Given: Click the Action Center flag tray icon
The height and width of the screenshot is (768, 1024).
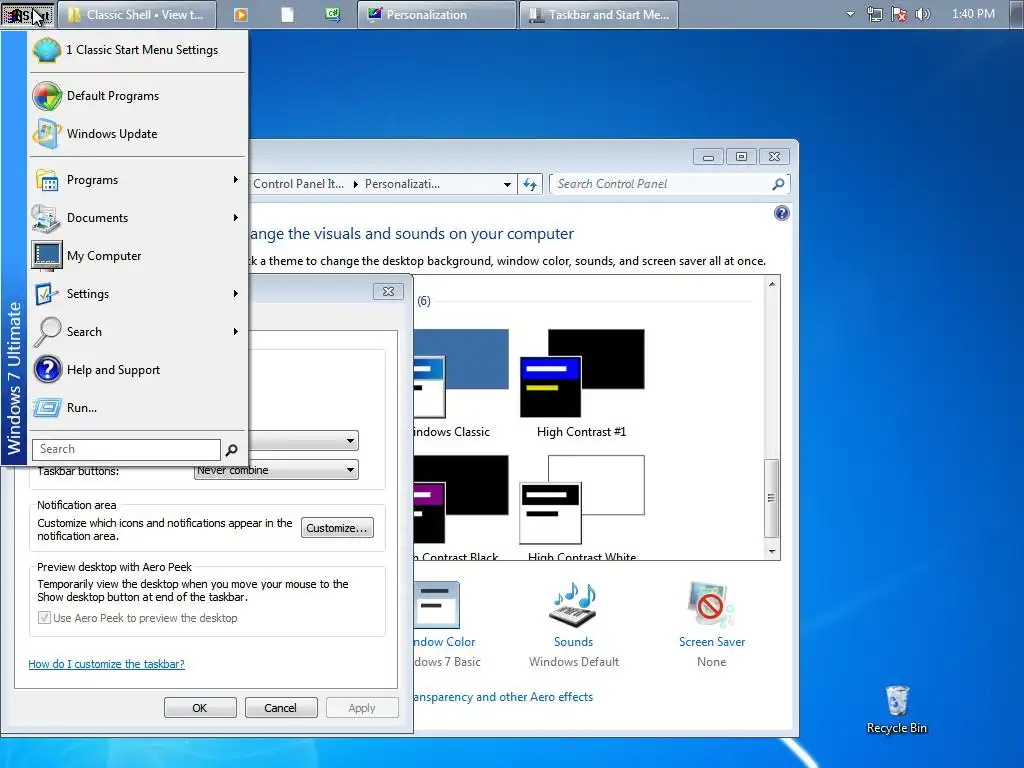Looking at the screenshot, I should coord(899,14).
